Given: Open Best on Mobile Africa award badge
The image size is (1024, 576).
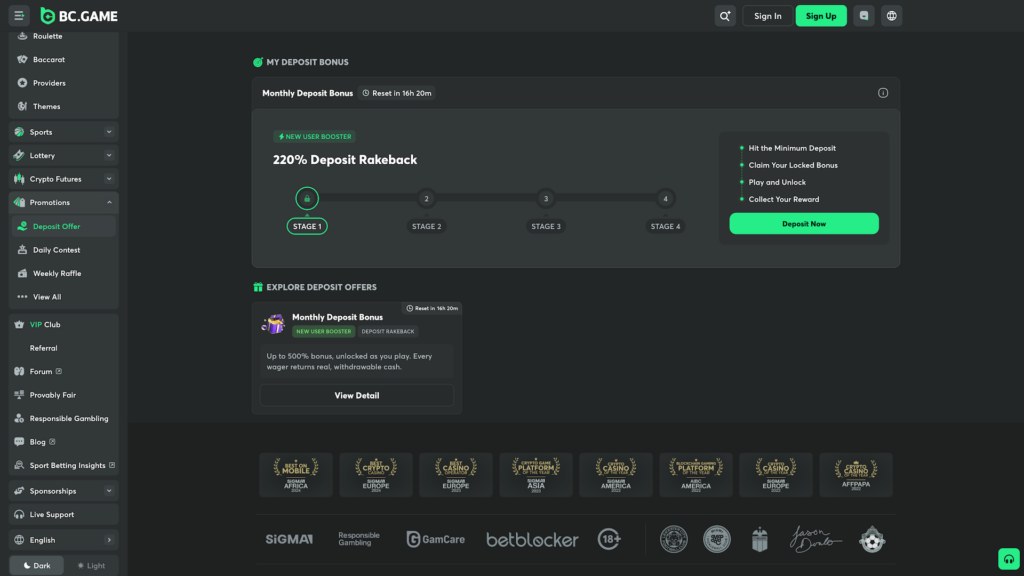Looking at the screenshot, I should coord(296,475).
